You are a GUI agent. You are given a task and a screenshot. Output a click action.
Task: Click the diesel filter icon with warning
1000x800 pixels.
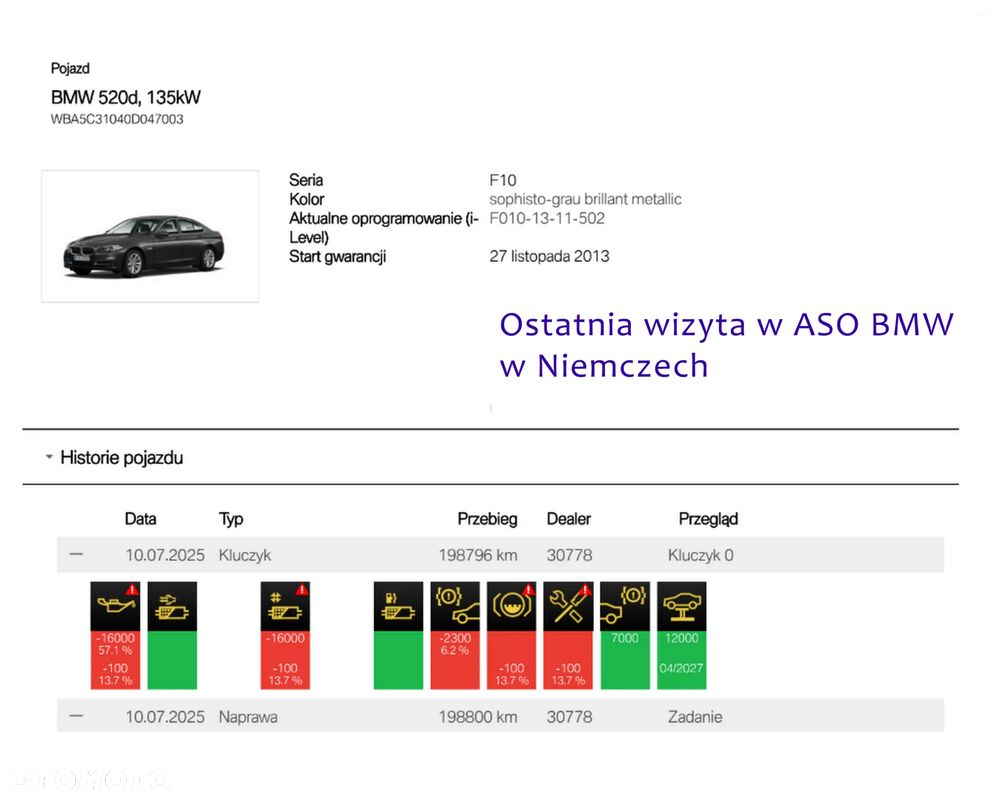[285, 606]
